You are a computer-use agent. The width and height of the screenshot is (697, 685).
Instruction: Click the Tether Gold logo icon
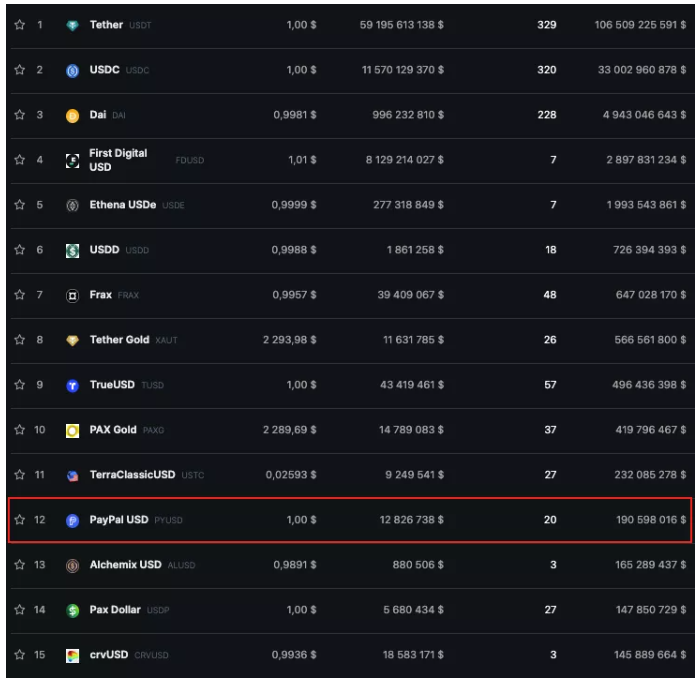coord(72,340)
